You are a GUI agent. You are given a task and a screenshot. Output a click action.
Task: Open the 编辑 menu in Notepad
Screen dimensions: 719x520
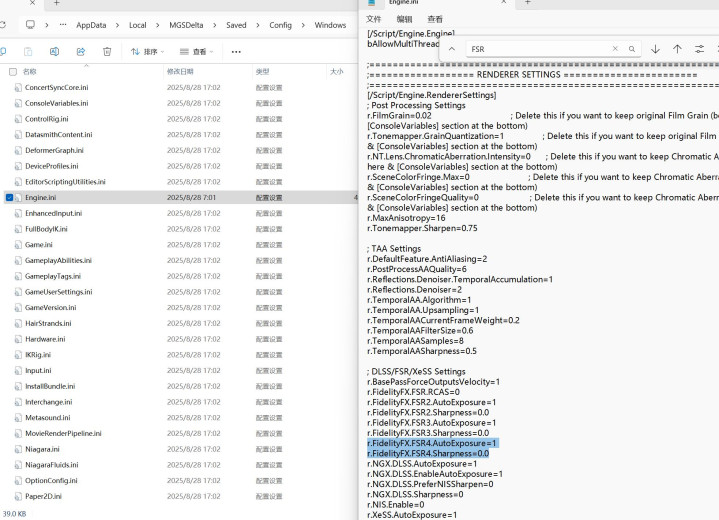click(x=404, y=19)
